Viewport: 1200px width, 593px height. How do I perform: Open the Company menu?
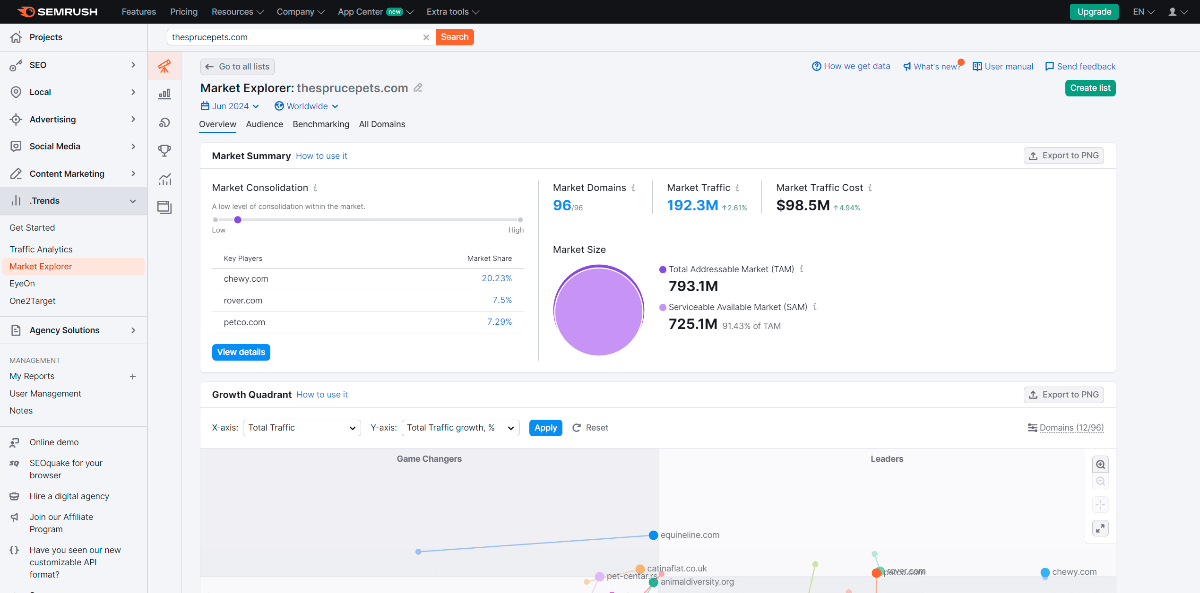tap(301, 12)
